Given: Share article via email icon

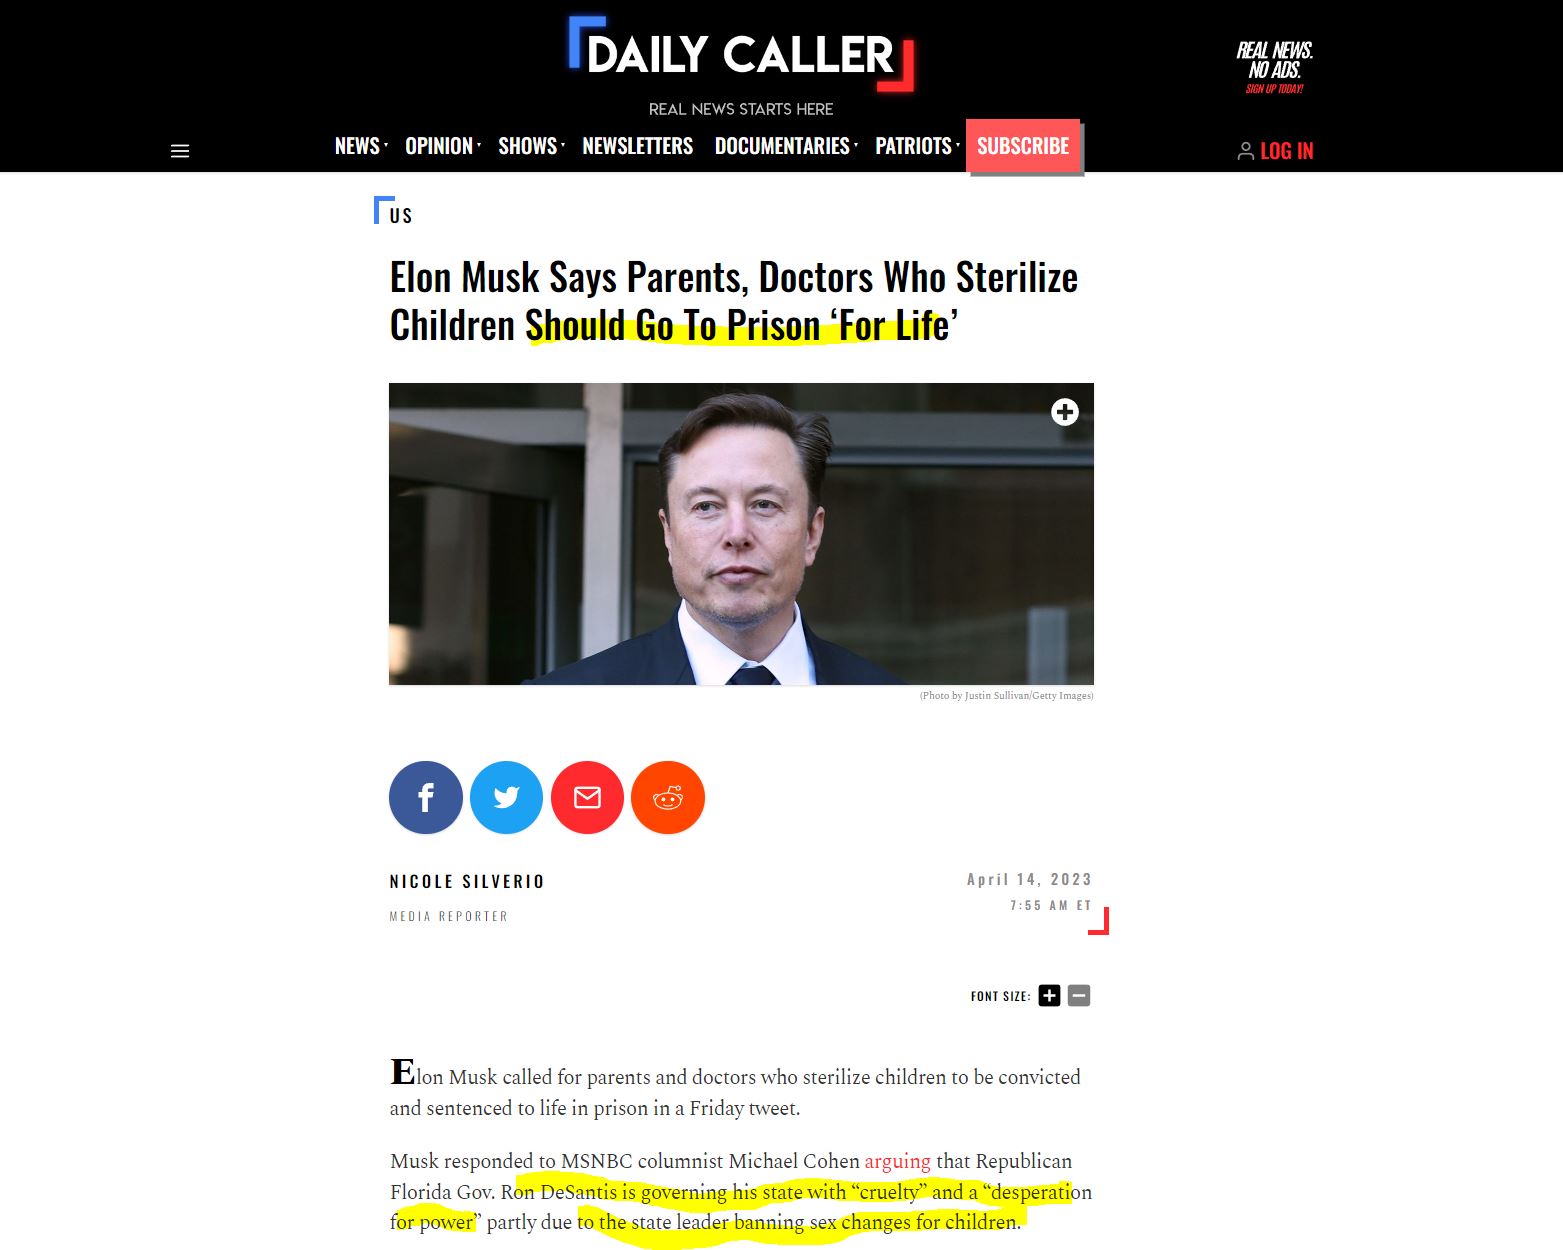Looking at the screenshot, I should [x=587, y=798].
